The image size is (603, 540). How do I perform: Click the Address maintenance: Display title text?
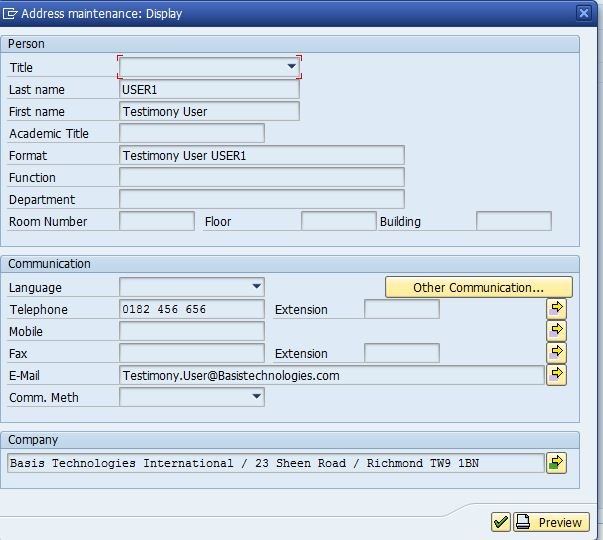pos(102,13)
